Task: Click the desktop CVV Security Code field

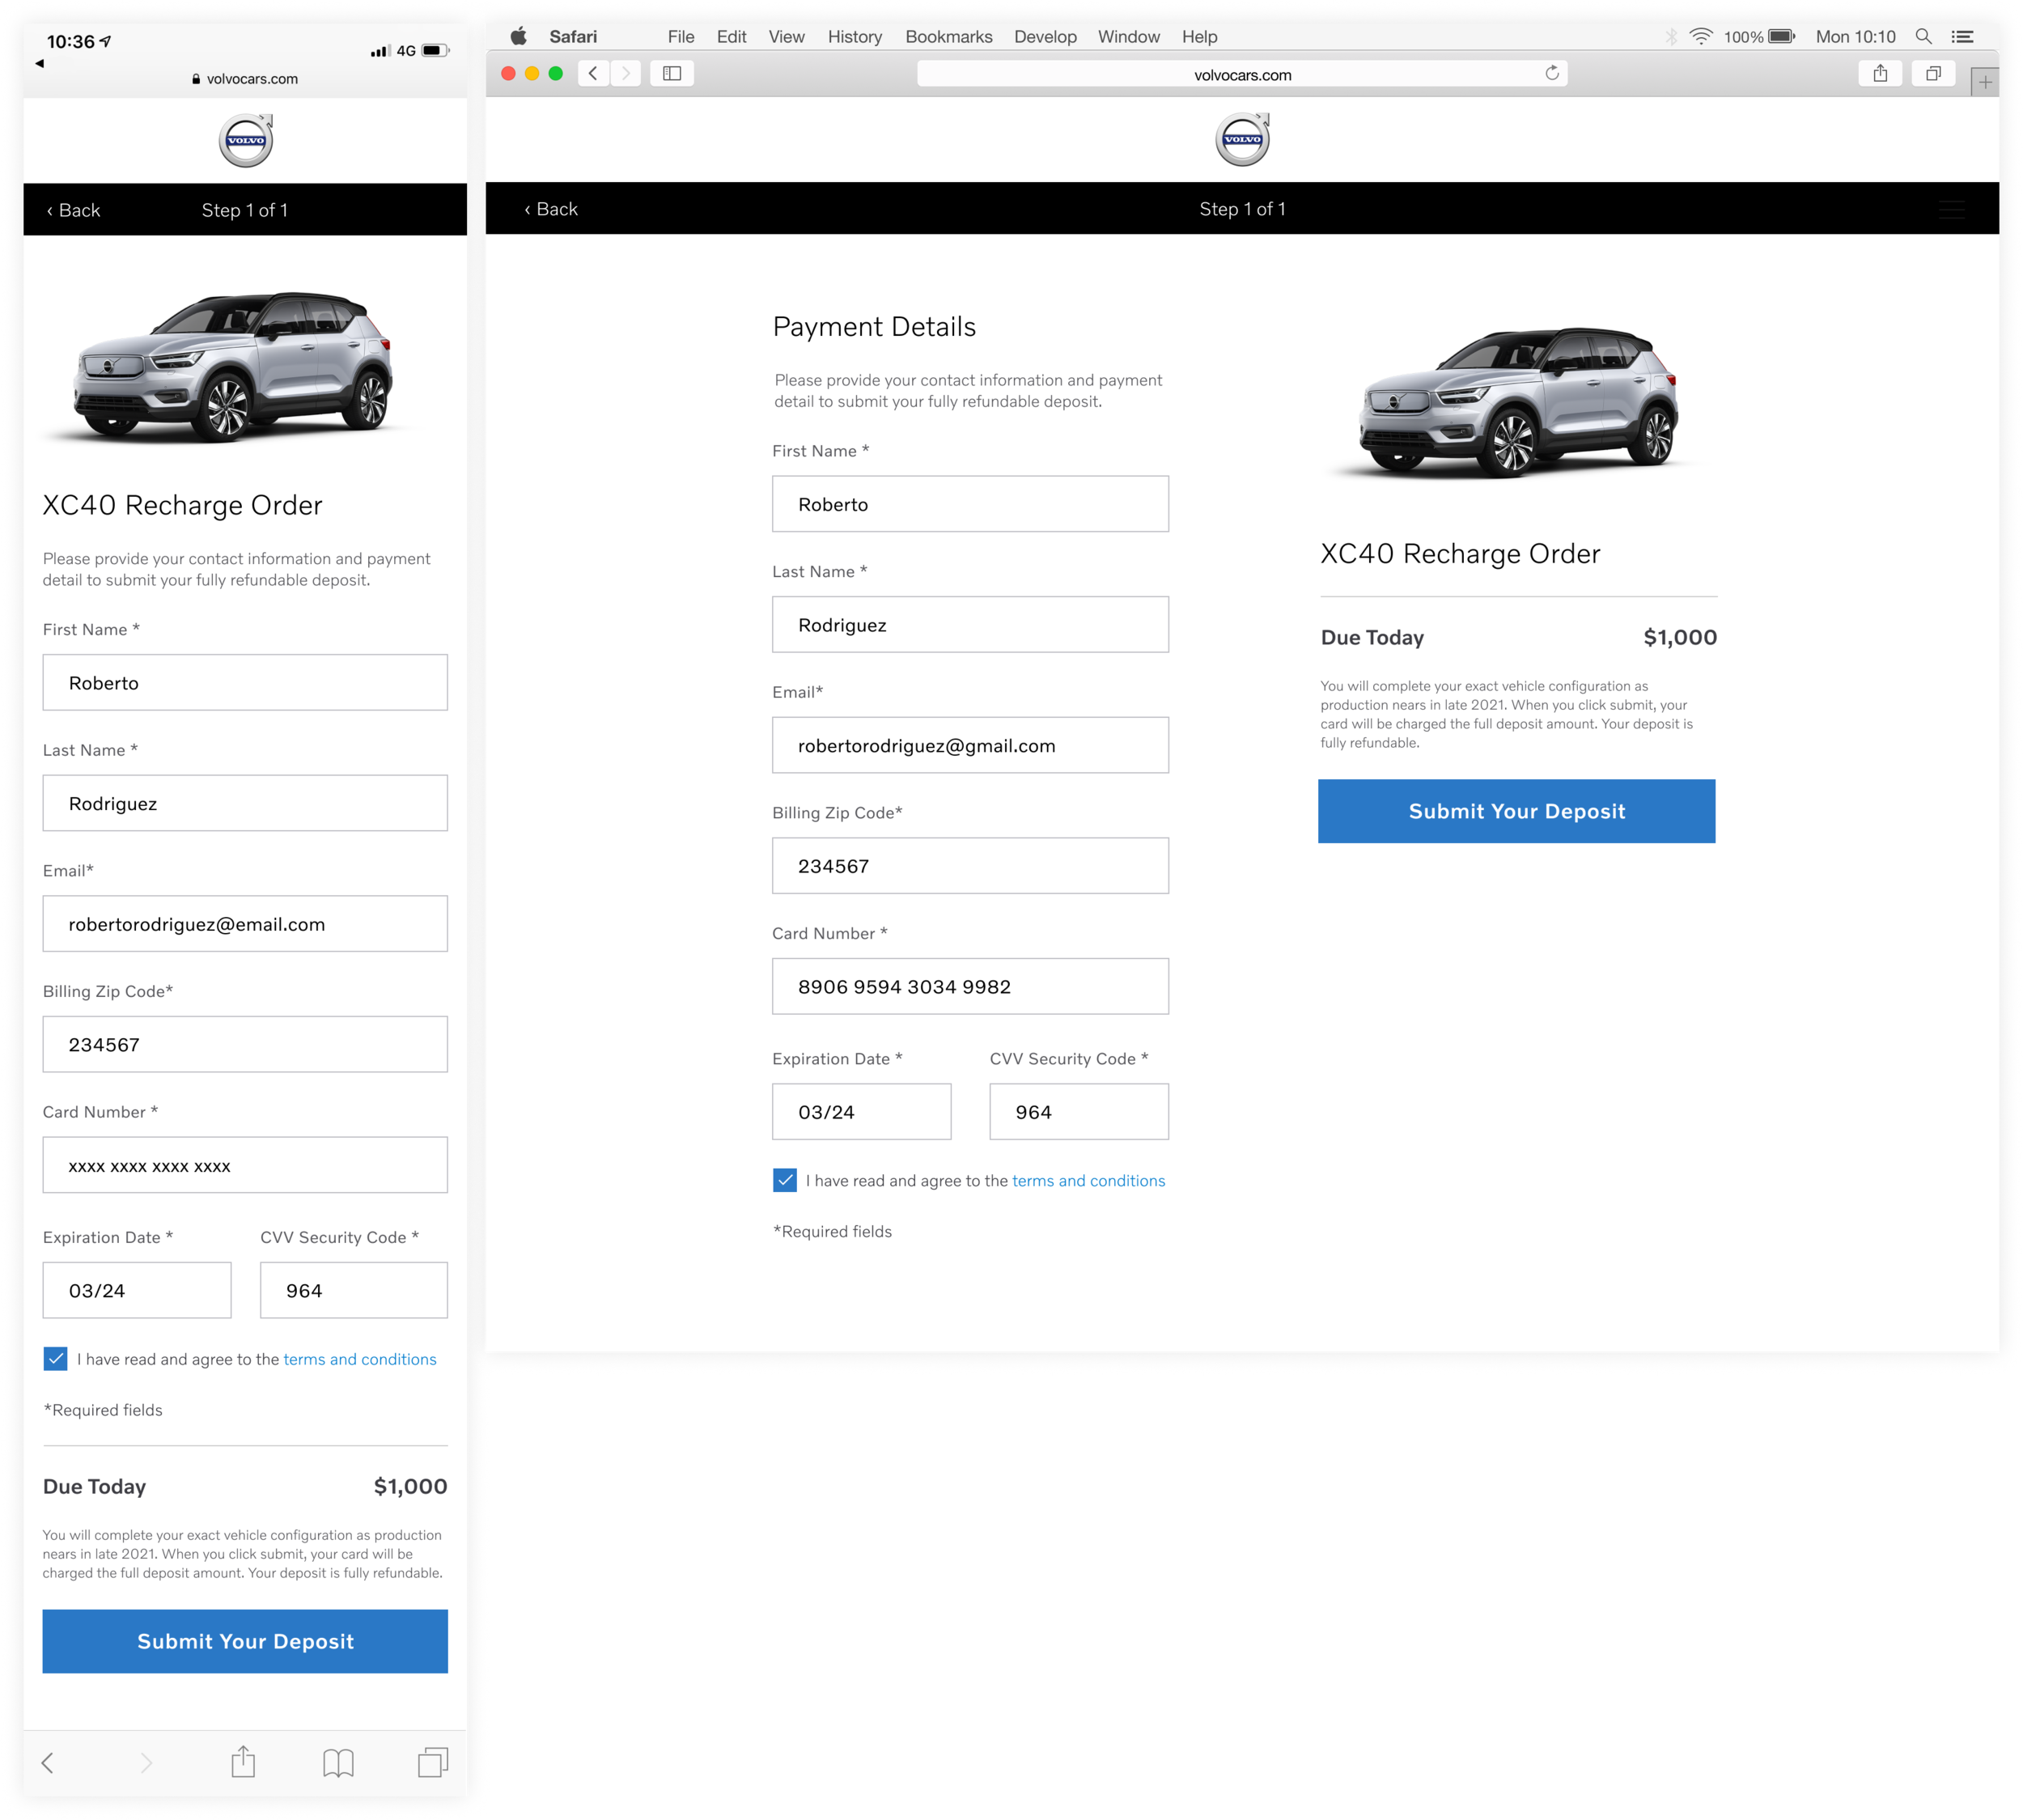Action: coord(1079,1112)
